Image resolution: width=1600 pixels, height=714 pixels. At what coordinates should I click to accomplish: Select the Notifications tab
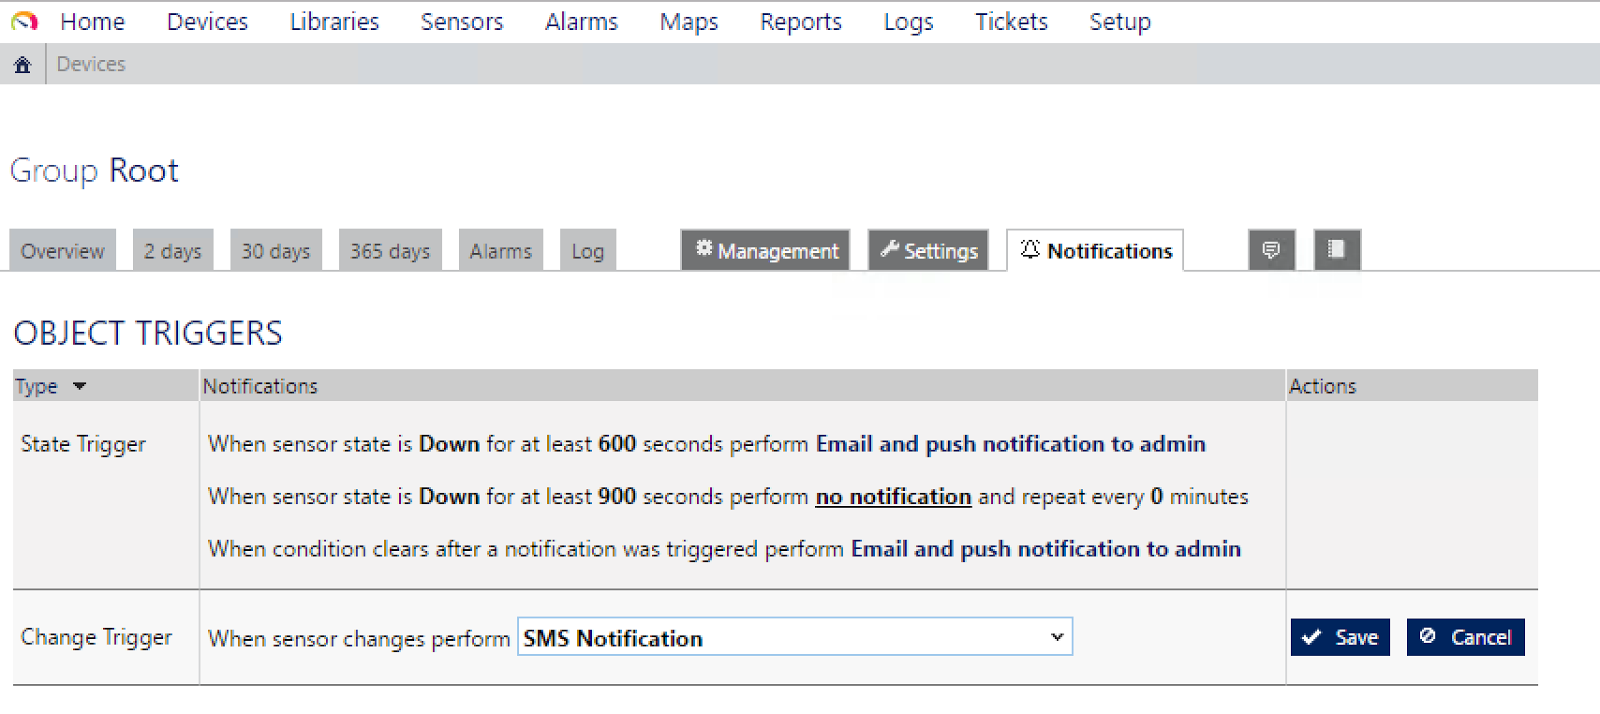pyautogui.click(x=1095, y=251)
